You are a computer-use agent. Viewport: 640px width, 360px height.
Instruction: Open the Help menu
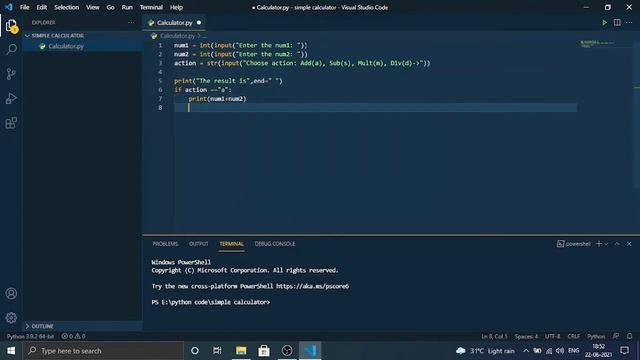pyautogui.click(x=176, y=7)
